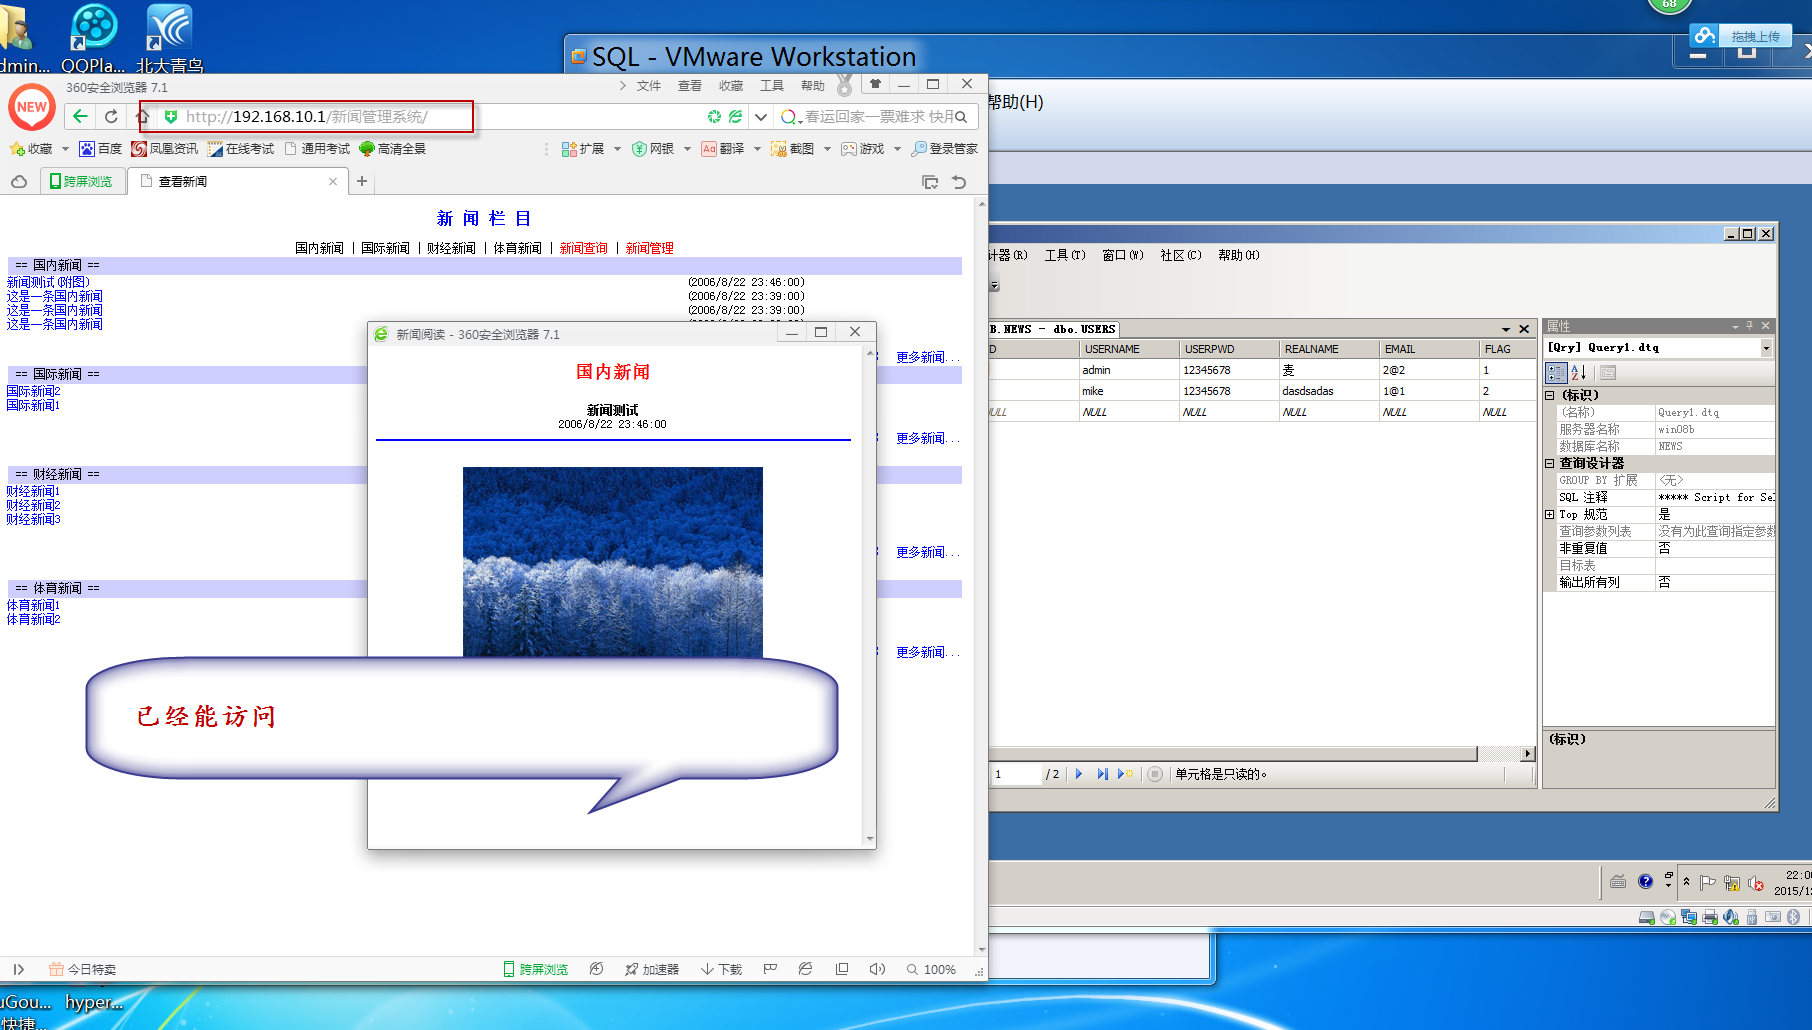Open the 高清全景 bookmark
Viewport: 1812px width, 1030px height.
[393, 149]
